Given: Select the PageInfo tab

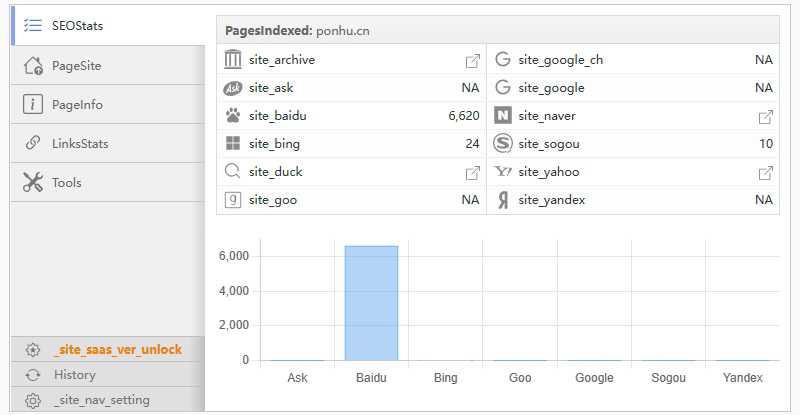Looking at the screenshot, I should pyautogui.click(x=77, y=105).
